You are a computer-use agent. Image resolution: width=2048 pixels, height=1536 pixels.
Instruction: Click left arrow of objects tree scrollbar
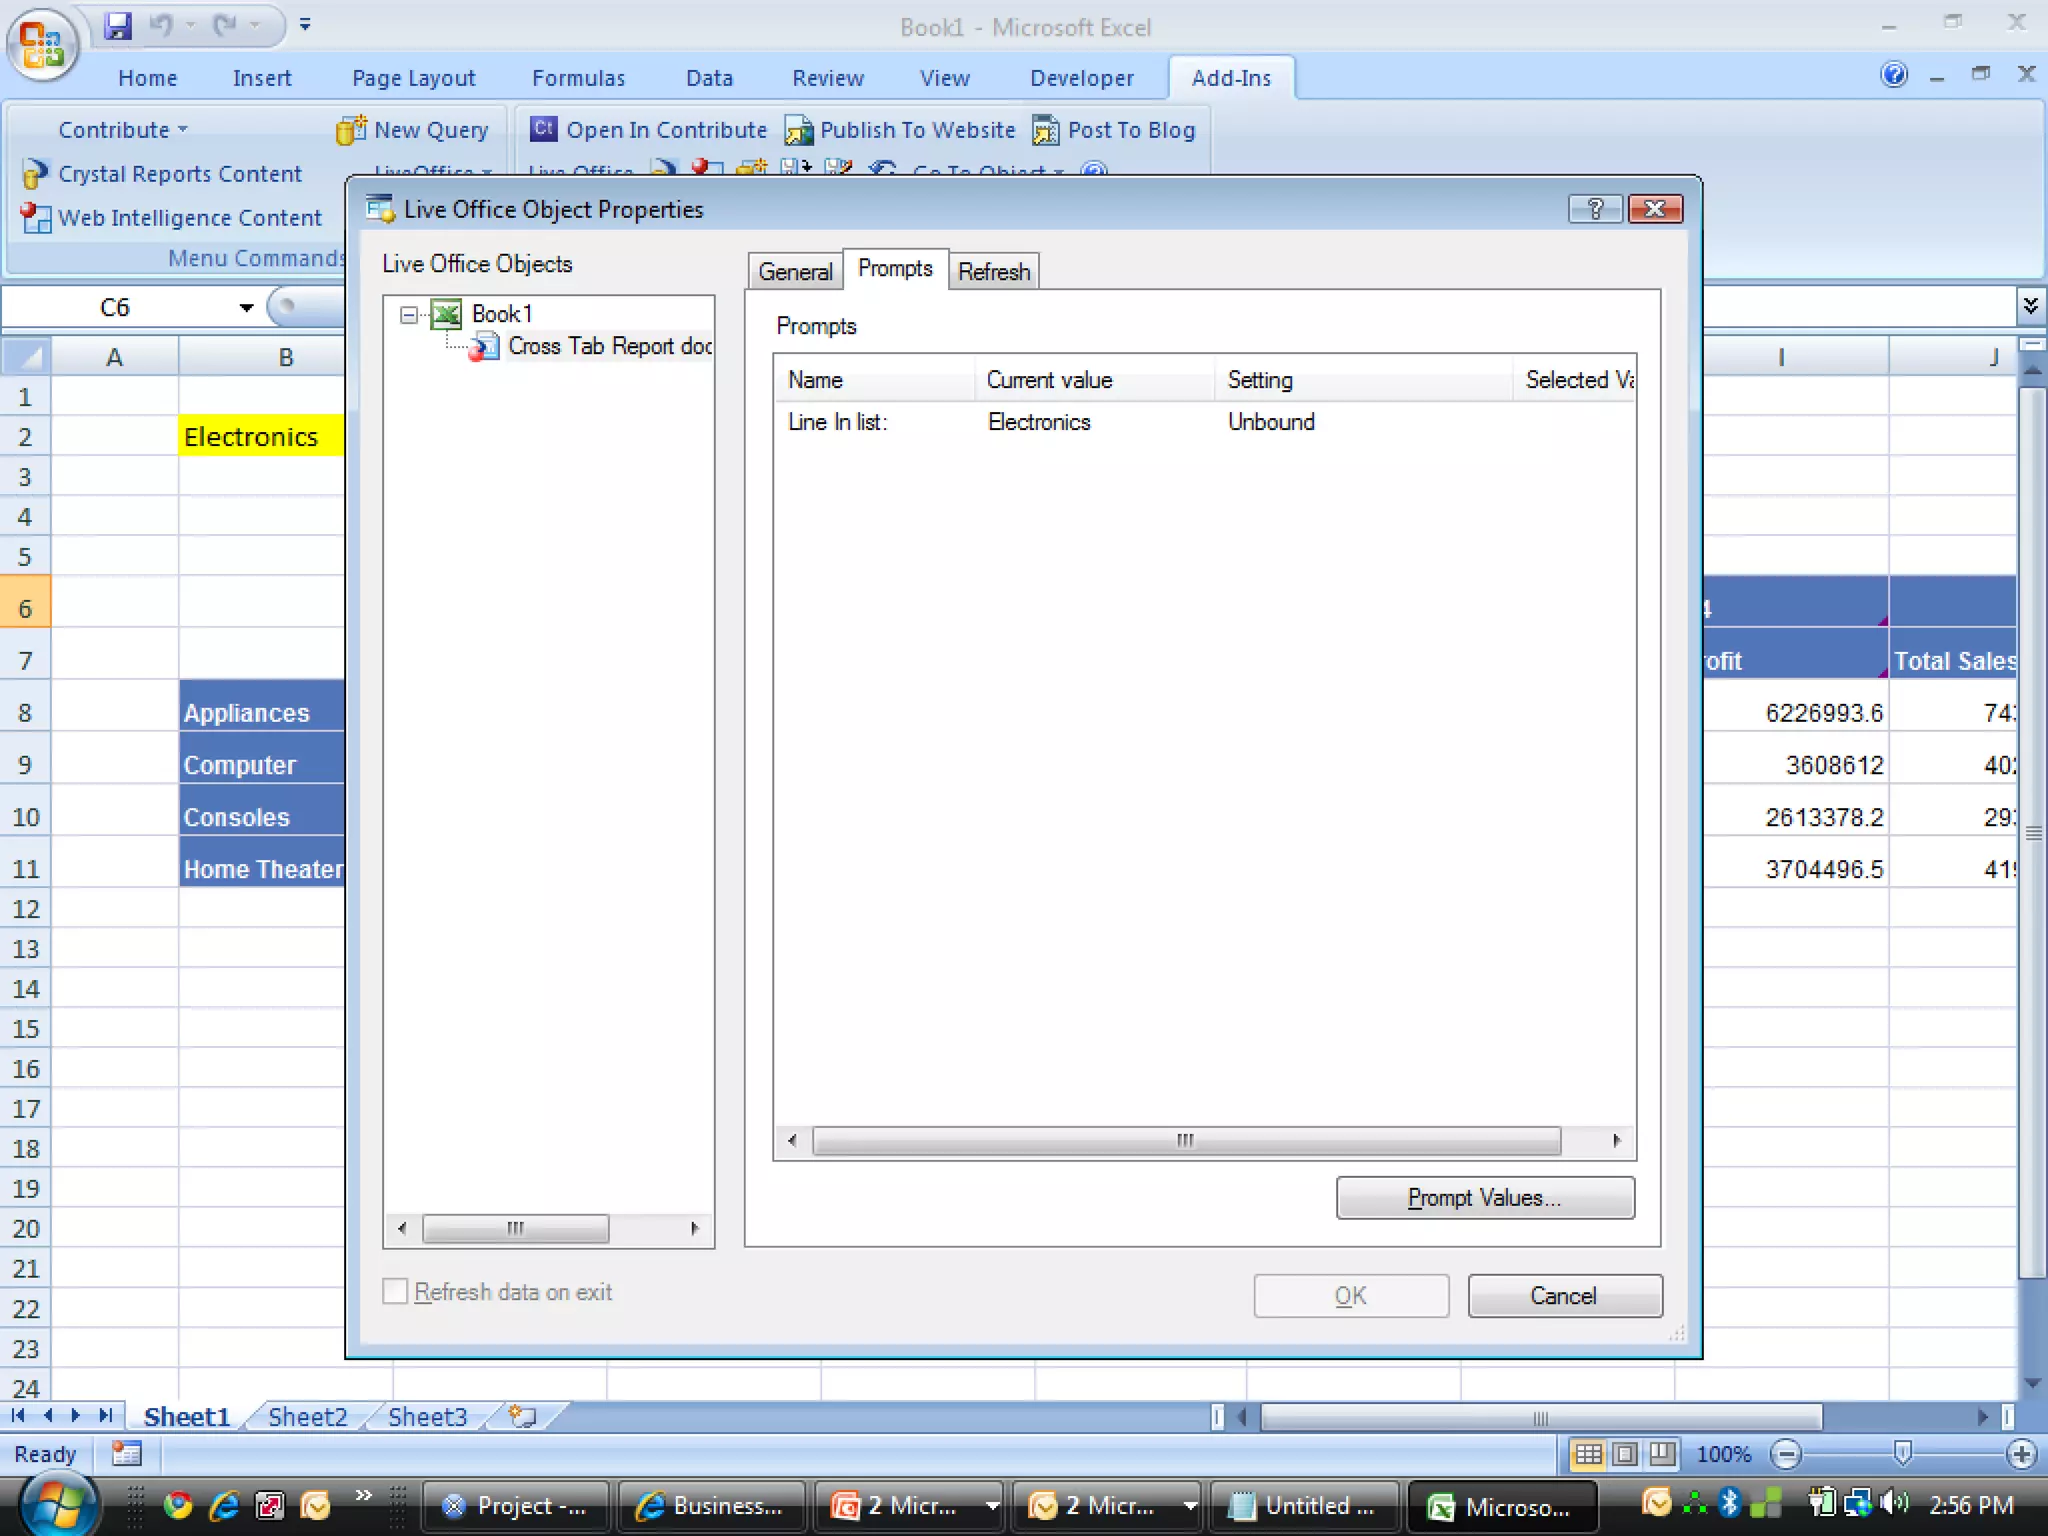[402, 1229]
